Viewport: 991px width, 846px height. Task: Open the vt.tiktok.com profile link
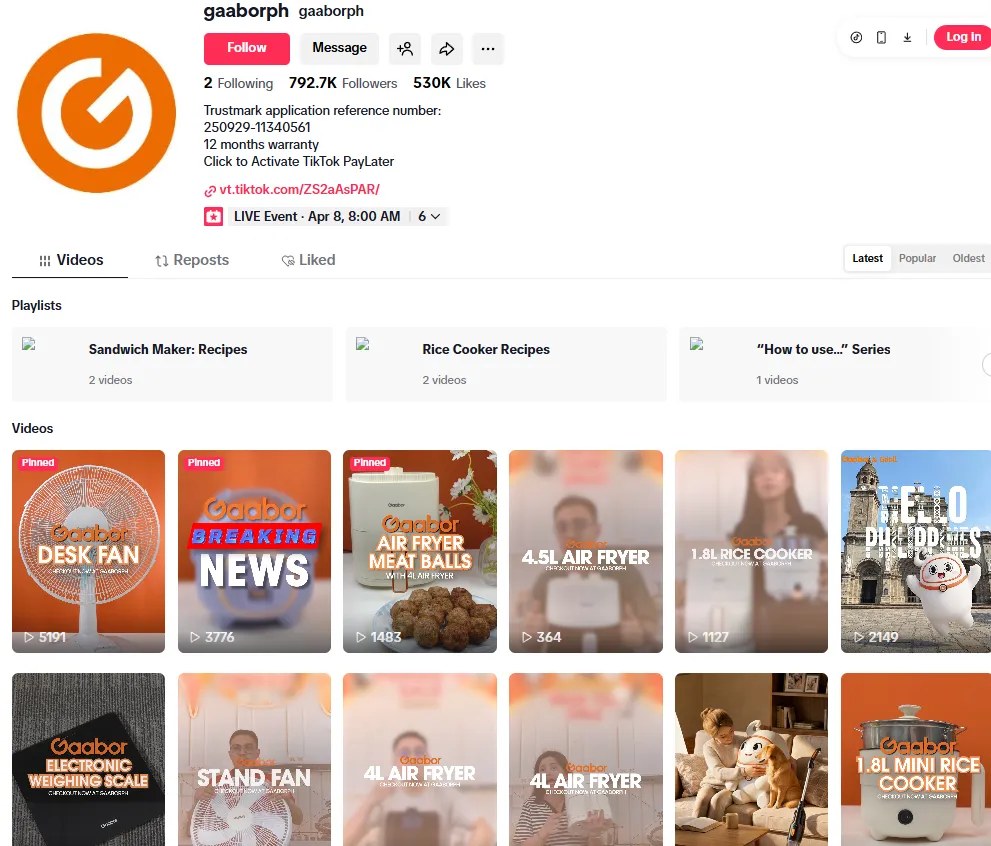pyautogui.click(x=299, y=189)
